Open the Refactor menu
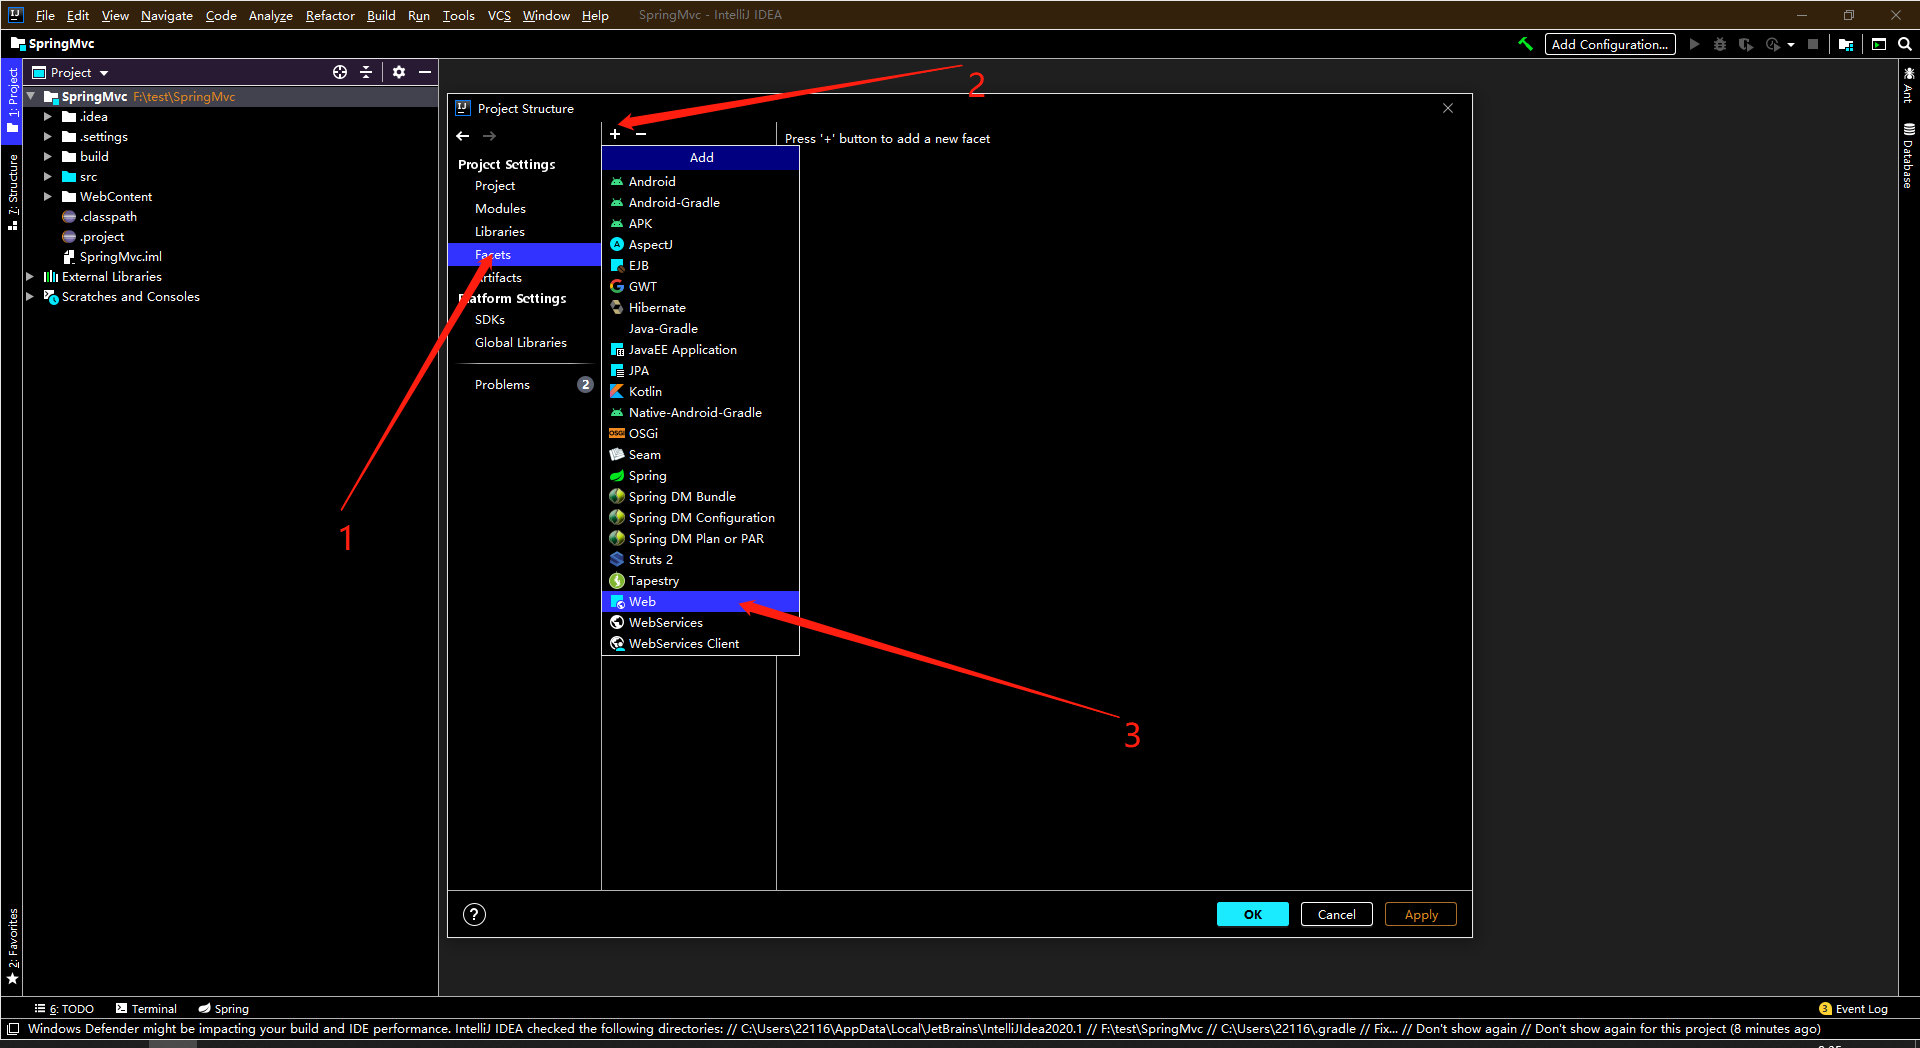The height and width of the screenshot is (1048, 1920). click(x=329, y=15)
